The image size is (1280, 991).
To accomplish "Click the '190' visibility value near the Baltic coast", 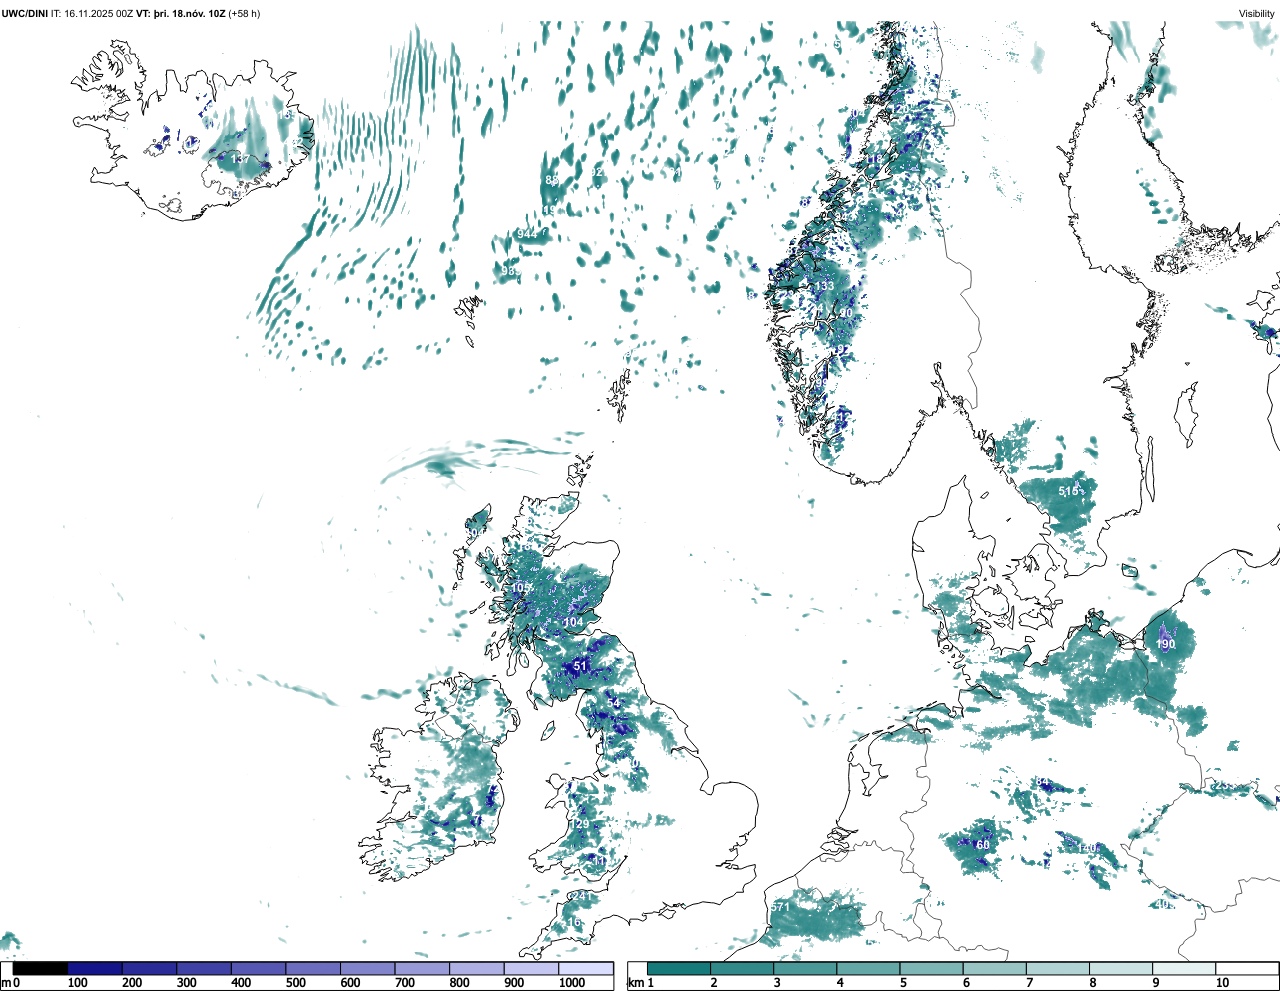I will coord(1166,645).
